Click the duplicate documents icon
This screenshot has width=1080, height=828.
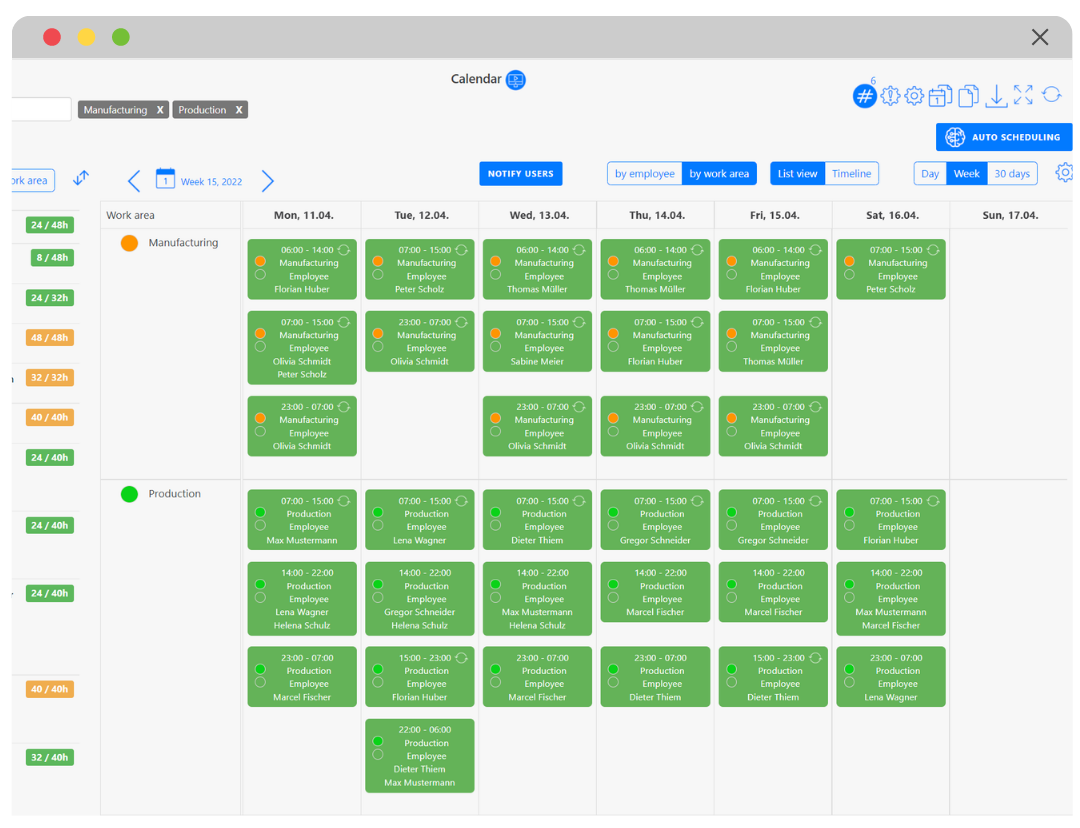[967, 96]
